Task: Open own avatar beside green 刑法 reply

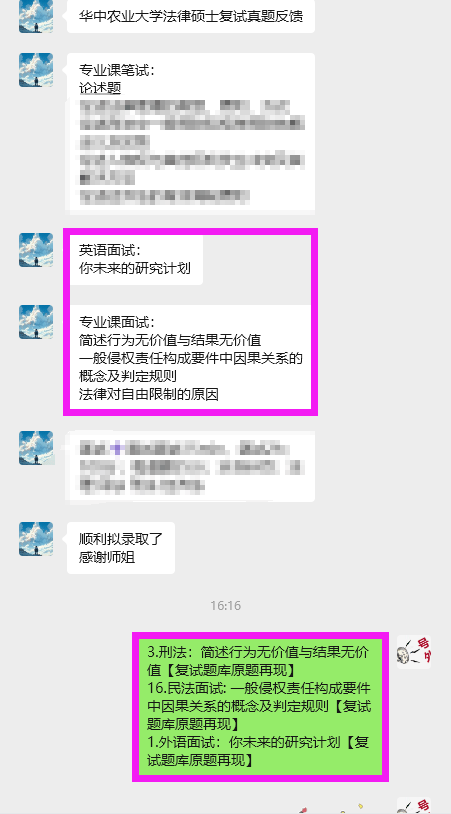Action: (x=414, y=652)
